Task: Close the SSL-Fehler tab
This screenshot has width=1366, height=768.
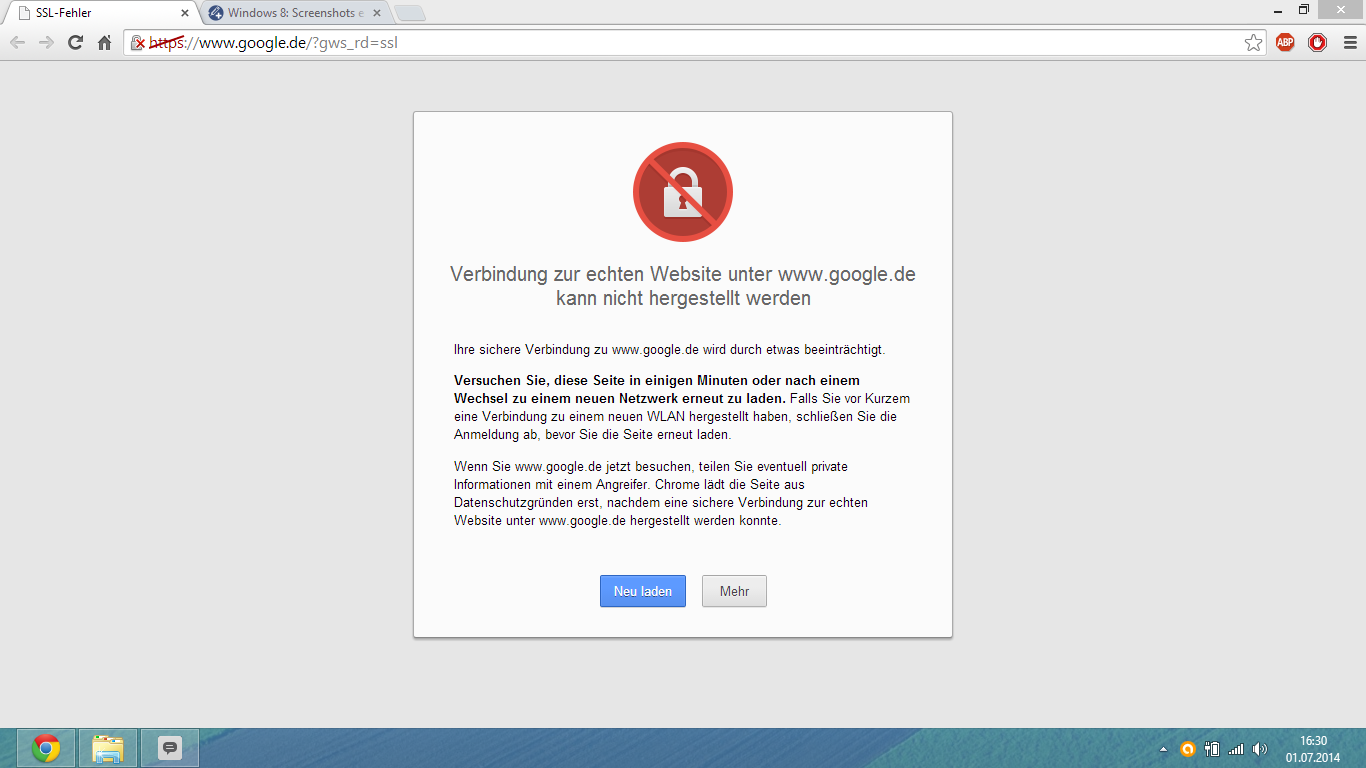Action: (x=184, y=13)
